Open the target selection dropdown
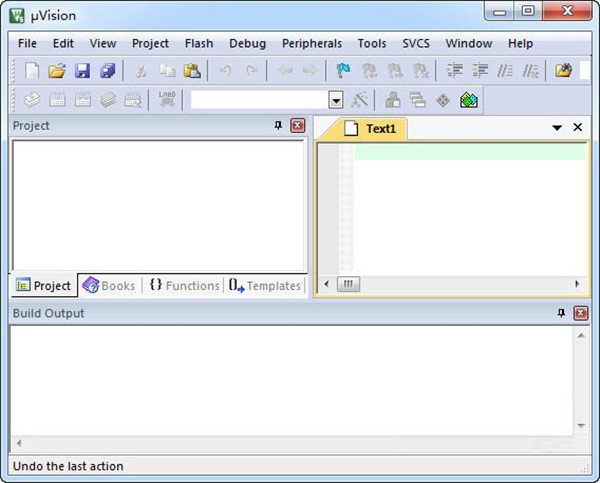The image size is (600, 483). [x=336, y=100]
